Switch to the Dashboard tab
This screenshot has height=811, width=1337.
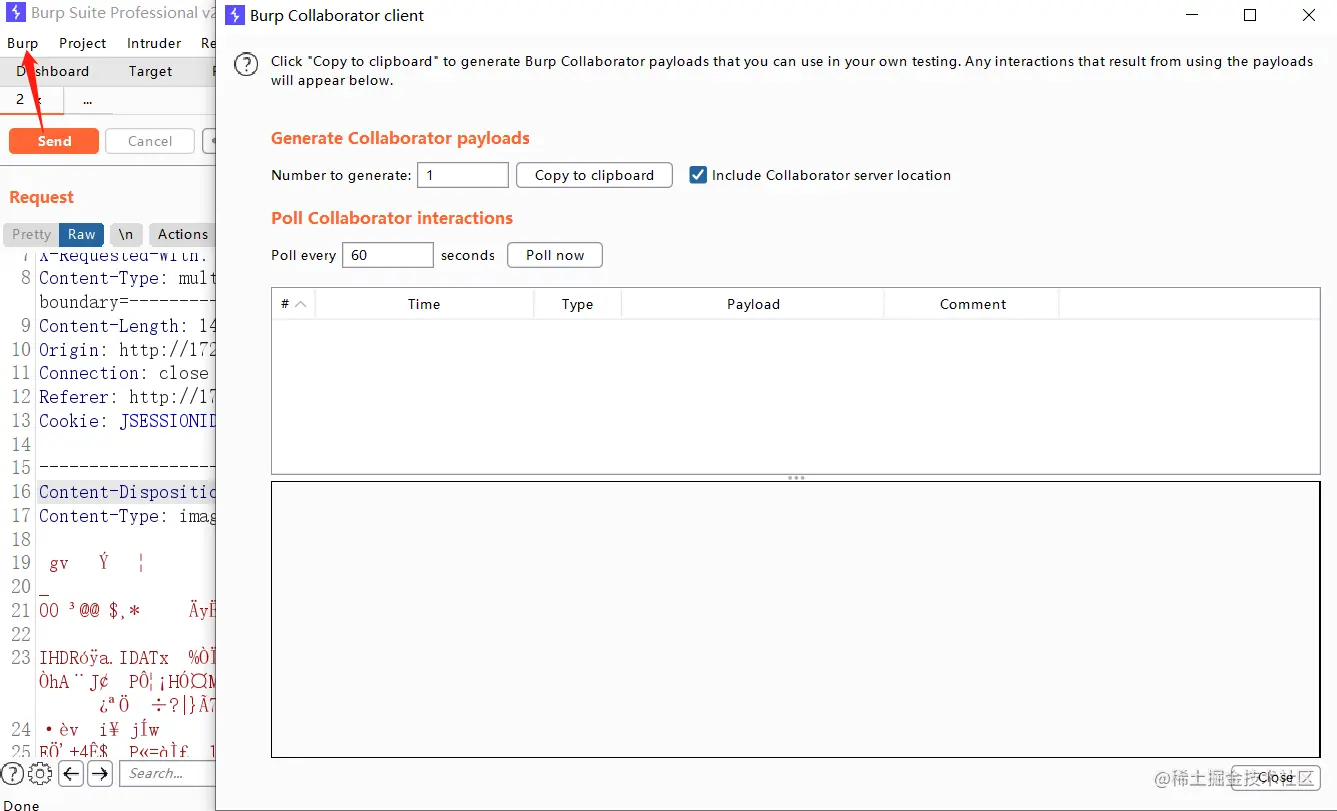pyautogui.click(x=52, y=71)
